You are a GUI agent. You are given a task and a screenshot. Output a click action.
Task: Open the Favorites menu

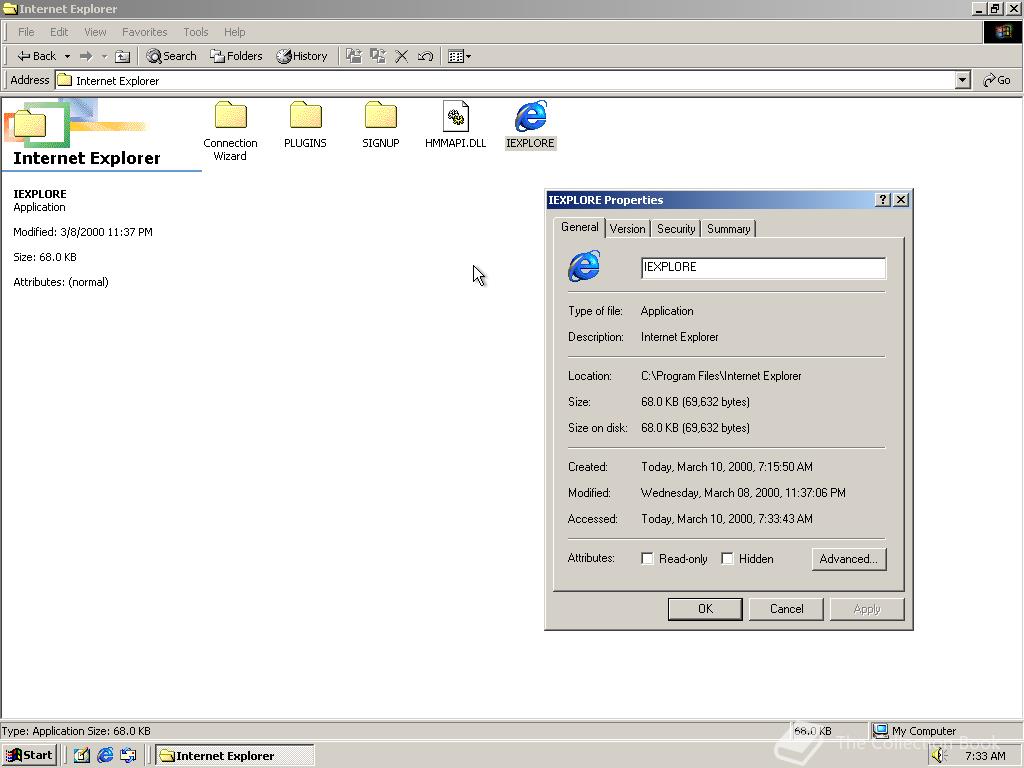pyautogui.click(x=144, y=32)
